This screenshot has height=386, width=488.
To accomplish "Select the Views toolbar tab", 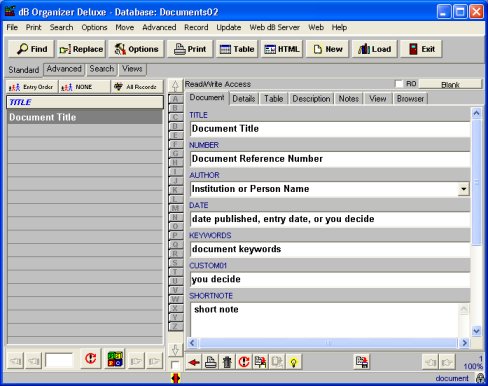I will point(132,69).
